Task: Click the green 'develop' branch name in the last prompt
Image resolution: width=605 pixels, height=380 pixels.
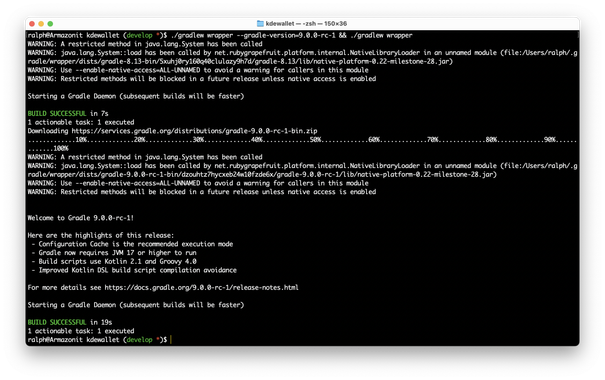Action: [x=139, y=339]
